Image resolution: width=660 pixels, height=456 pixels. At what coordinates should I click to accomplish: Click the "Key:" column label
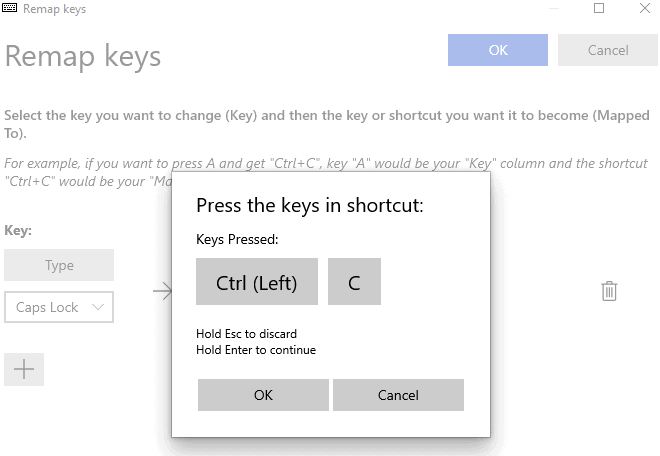tap(18, 230)
